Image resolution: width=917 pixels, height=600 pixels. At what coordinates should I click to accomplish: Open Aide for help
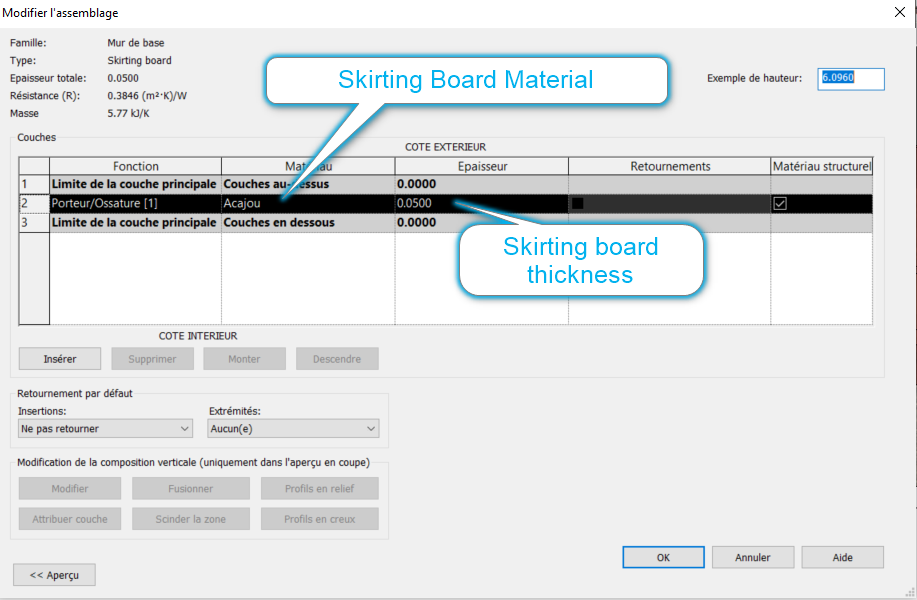[x=842, y=557]
